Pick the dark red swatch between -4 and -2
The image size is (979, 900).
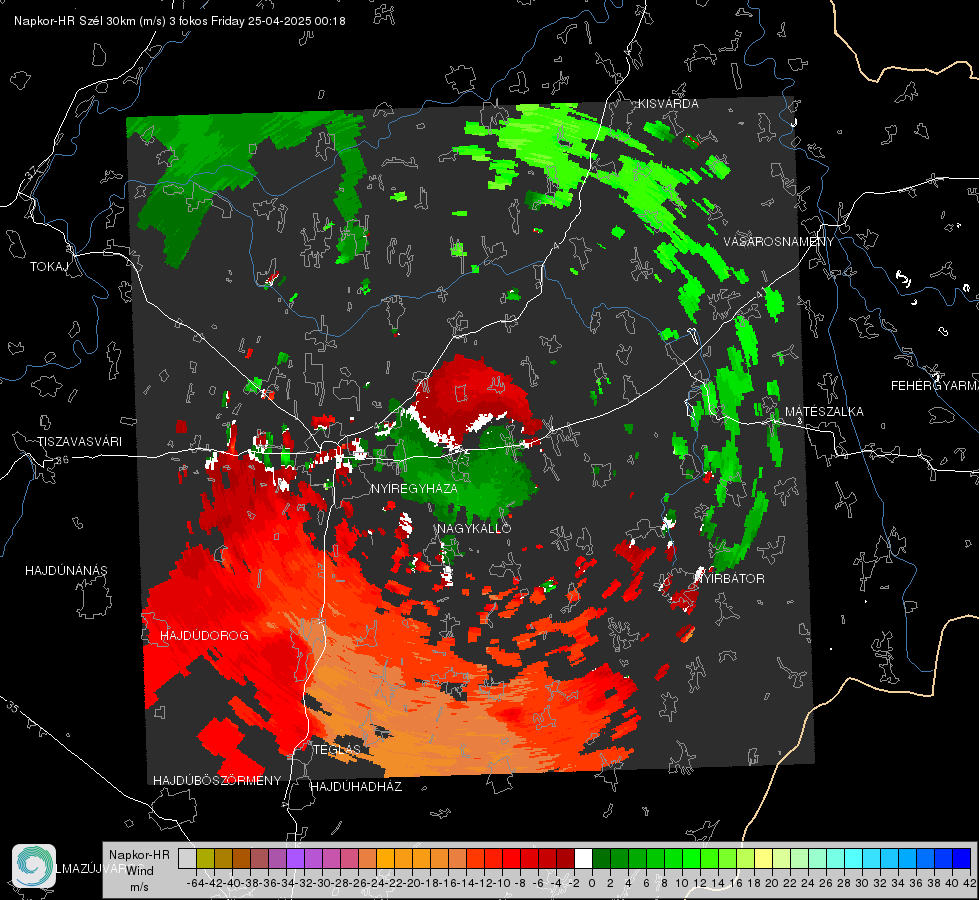pyautogui.click(x=565, y=858)
